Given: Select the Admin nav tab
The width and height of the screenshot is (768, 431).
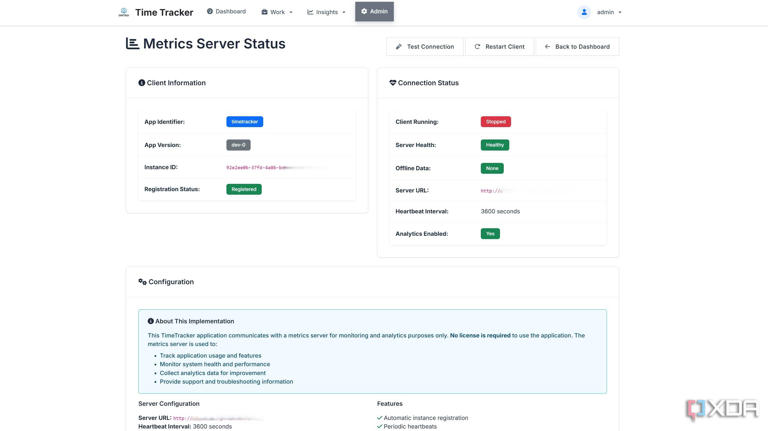Looking at the screenshot, I should (x=374, y=11).
